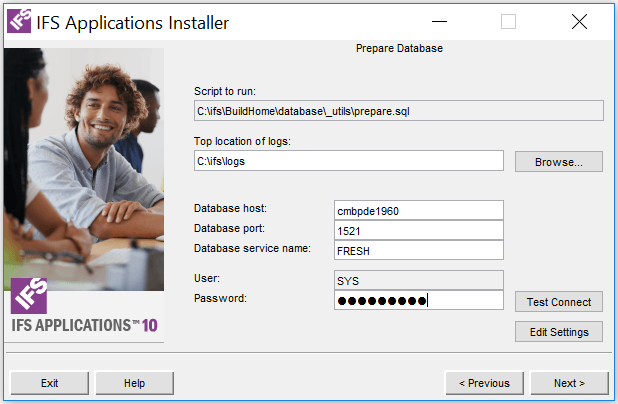This screenshot has width=618, height=404.
Task: Click the IFS logo in title bar
Action: pos(18,22)
